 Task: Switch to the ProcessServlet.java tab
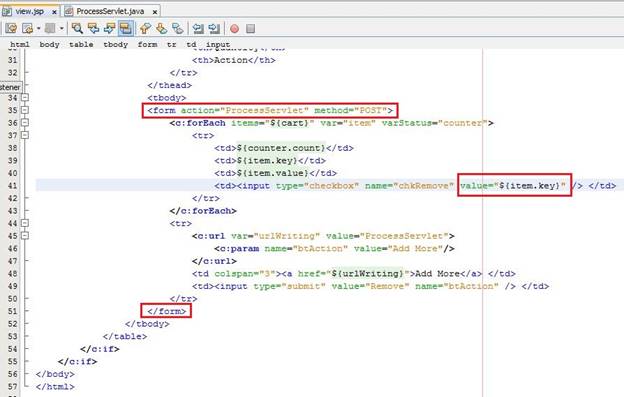(110, 11)
